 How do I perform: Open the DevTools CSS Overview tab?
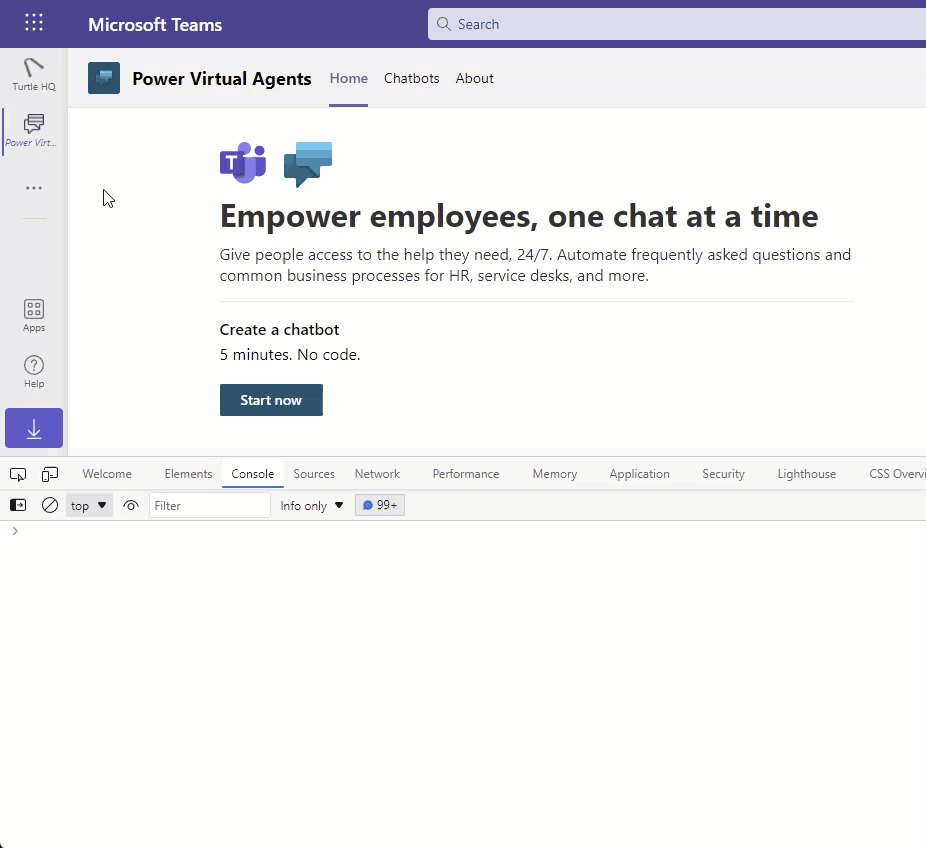(x=896, y=474)
